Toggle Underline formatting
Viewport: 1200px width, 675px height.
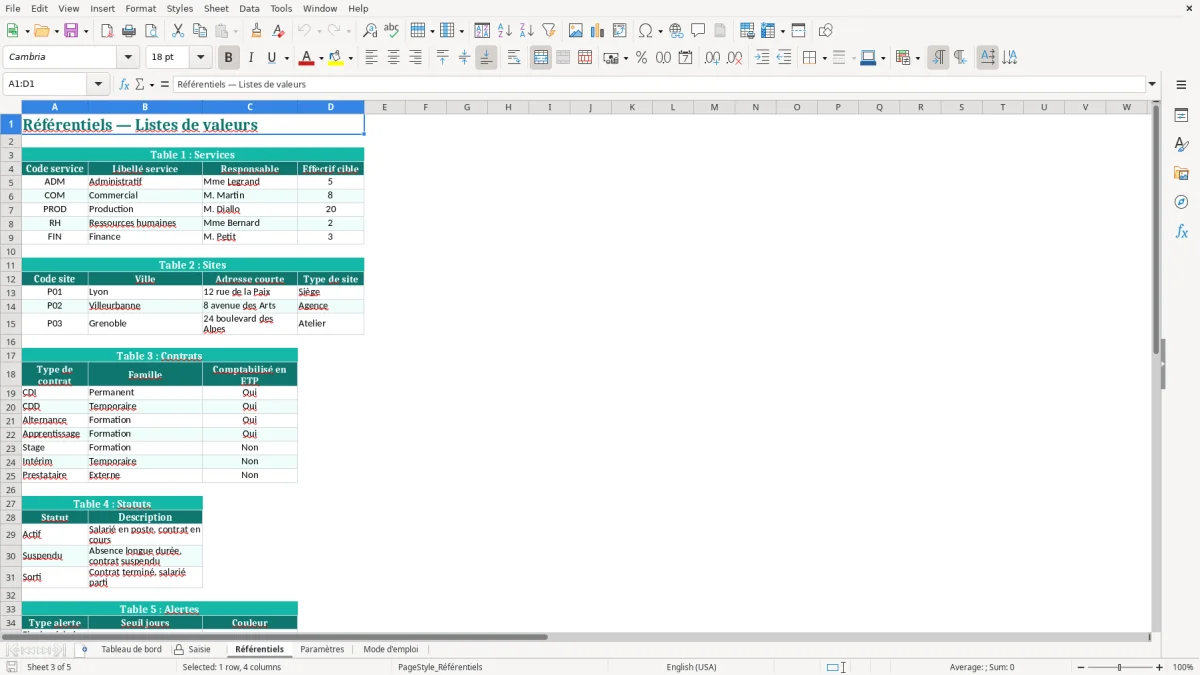click(x=271, y=58)
